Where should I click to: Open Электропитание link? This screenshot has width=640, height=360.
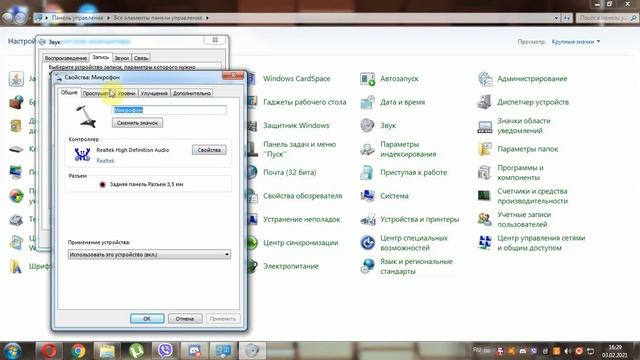tap(291, 266)
